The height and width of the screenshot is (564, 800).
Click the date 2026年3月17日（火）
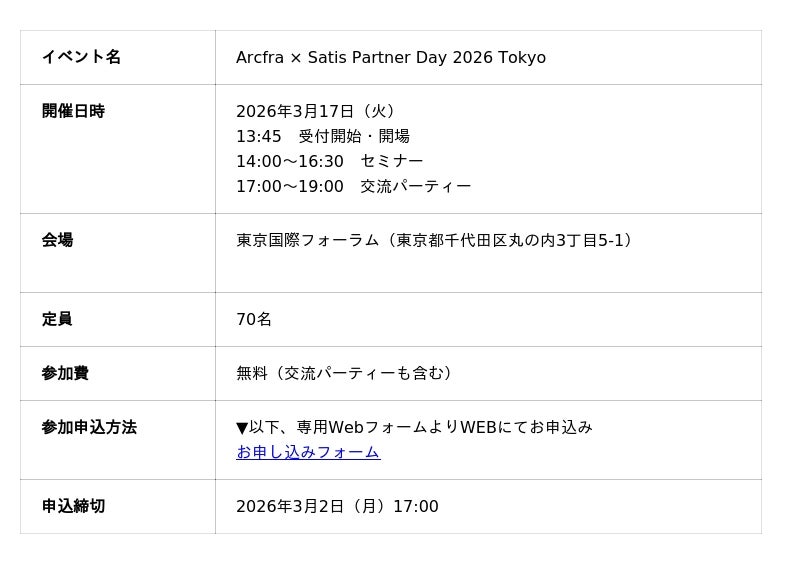(318, 111)
